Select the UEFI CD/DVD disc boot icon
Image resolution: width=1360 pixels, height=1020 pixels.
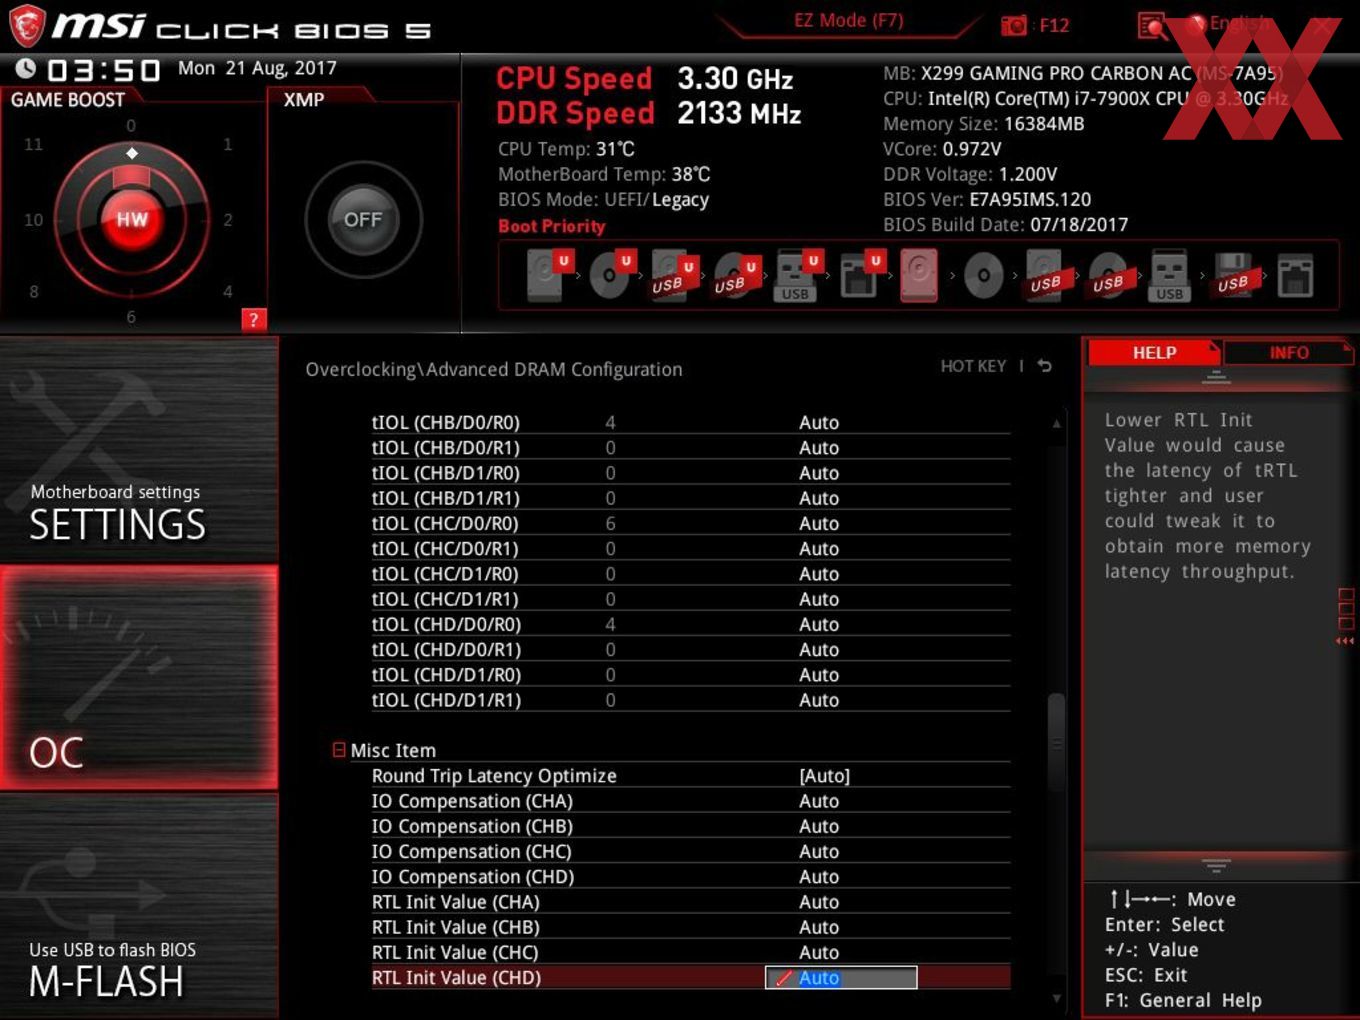point(611,275)
